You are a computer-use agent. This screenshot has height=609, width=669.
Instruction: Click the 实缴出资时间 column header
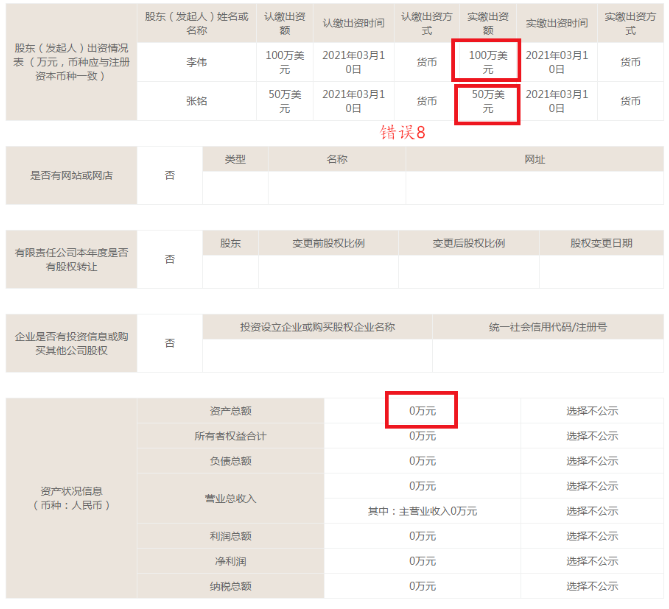click(x=556, y=23)
